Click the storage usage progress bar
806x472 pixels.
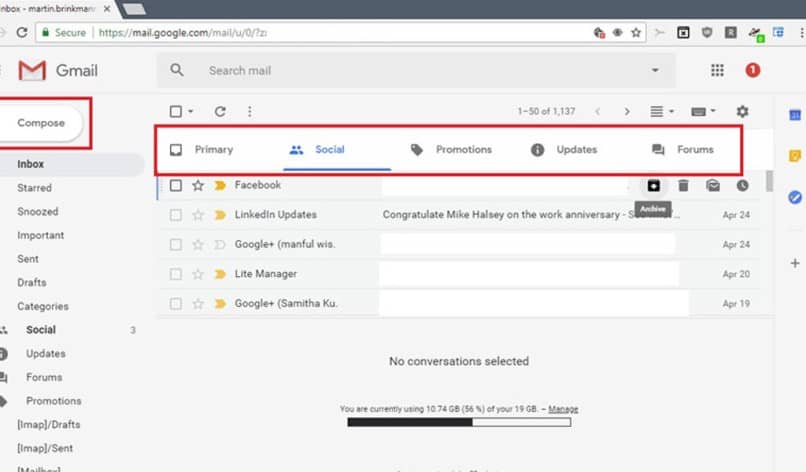459,422
